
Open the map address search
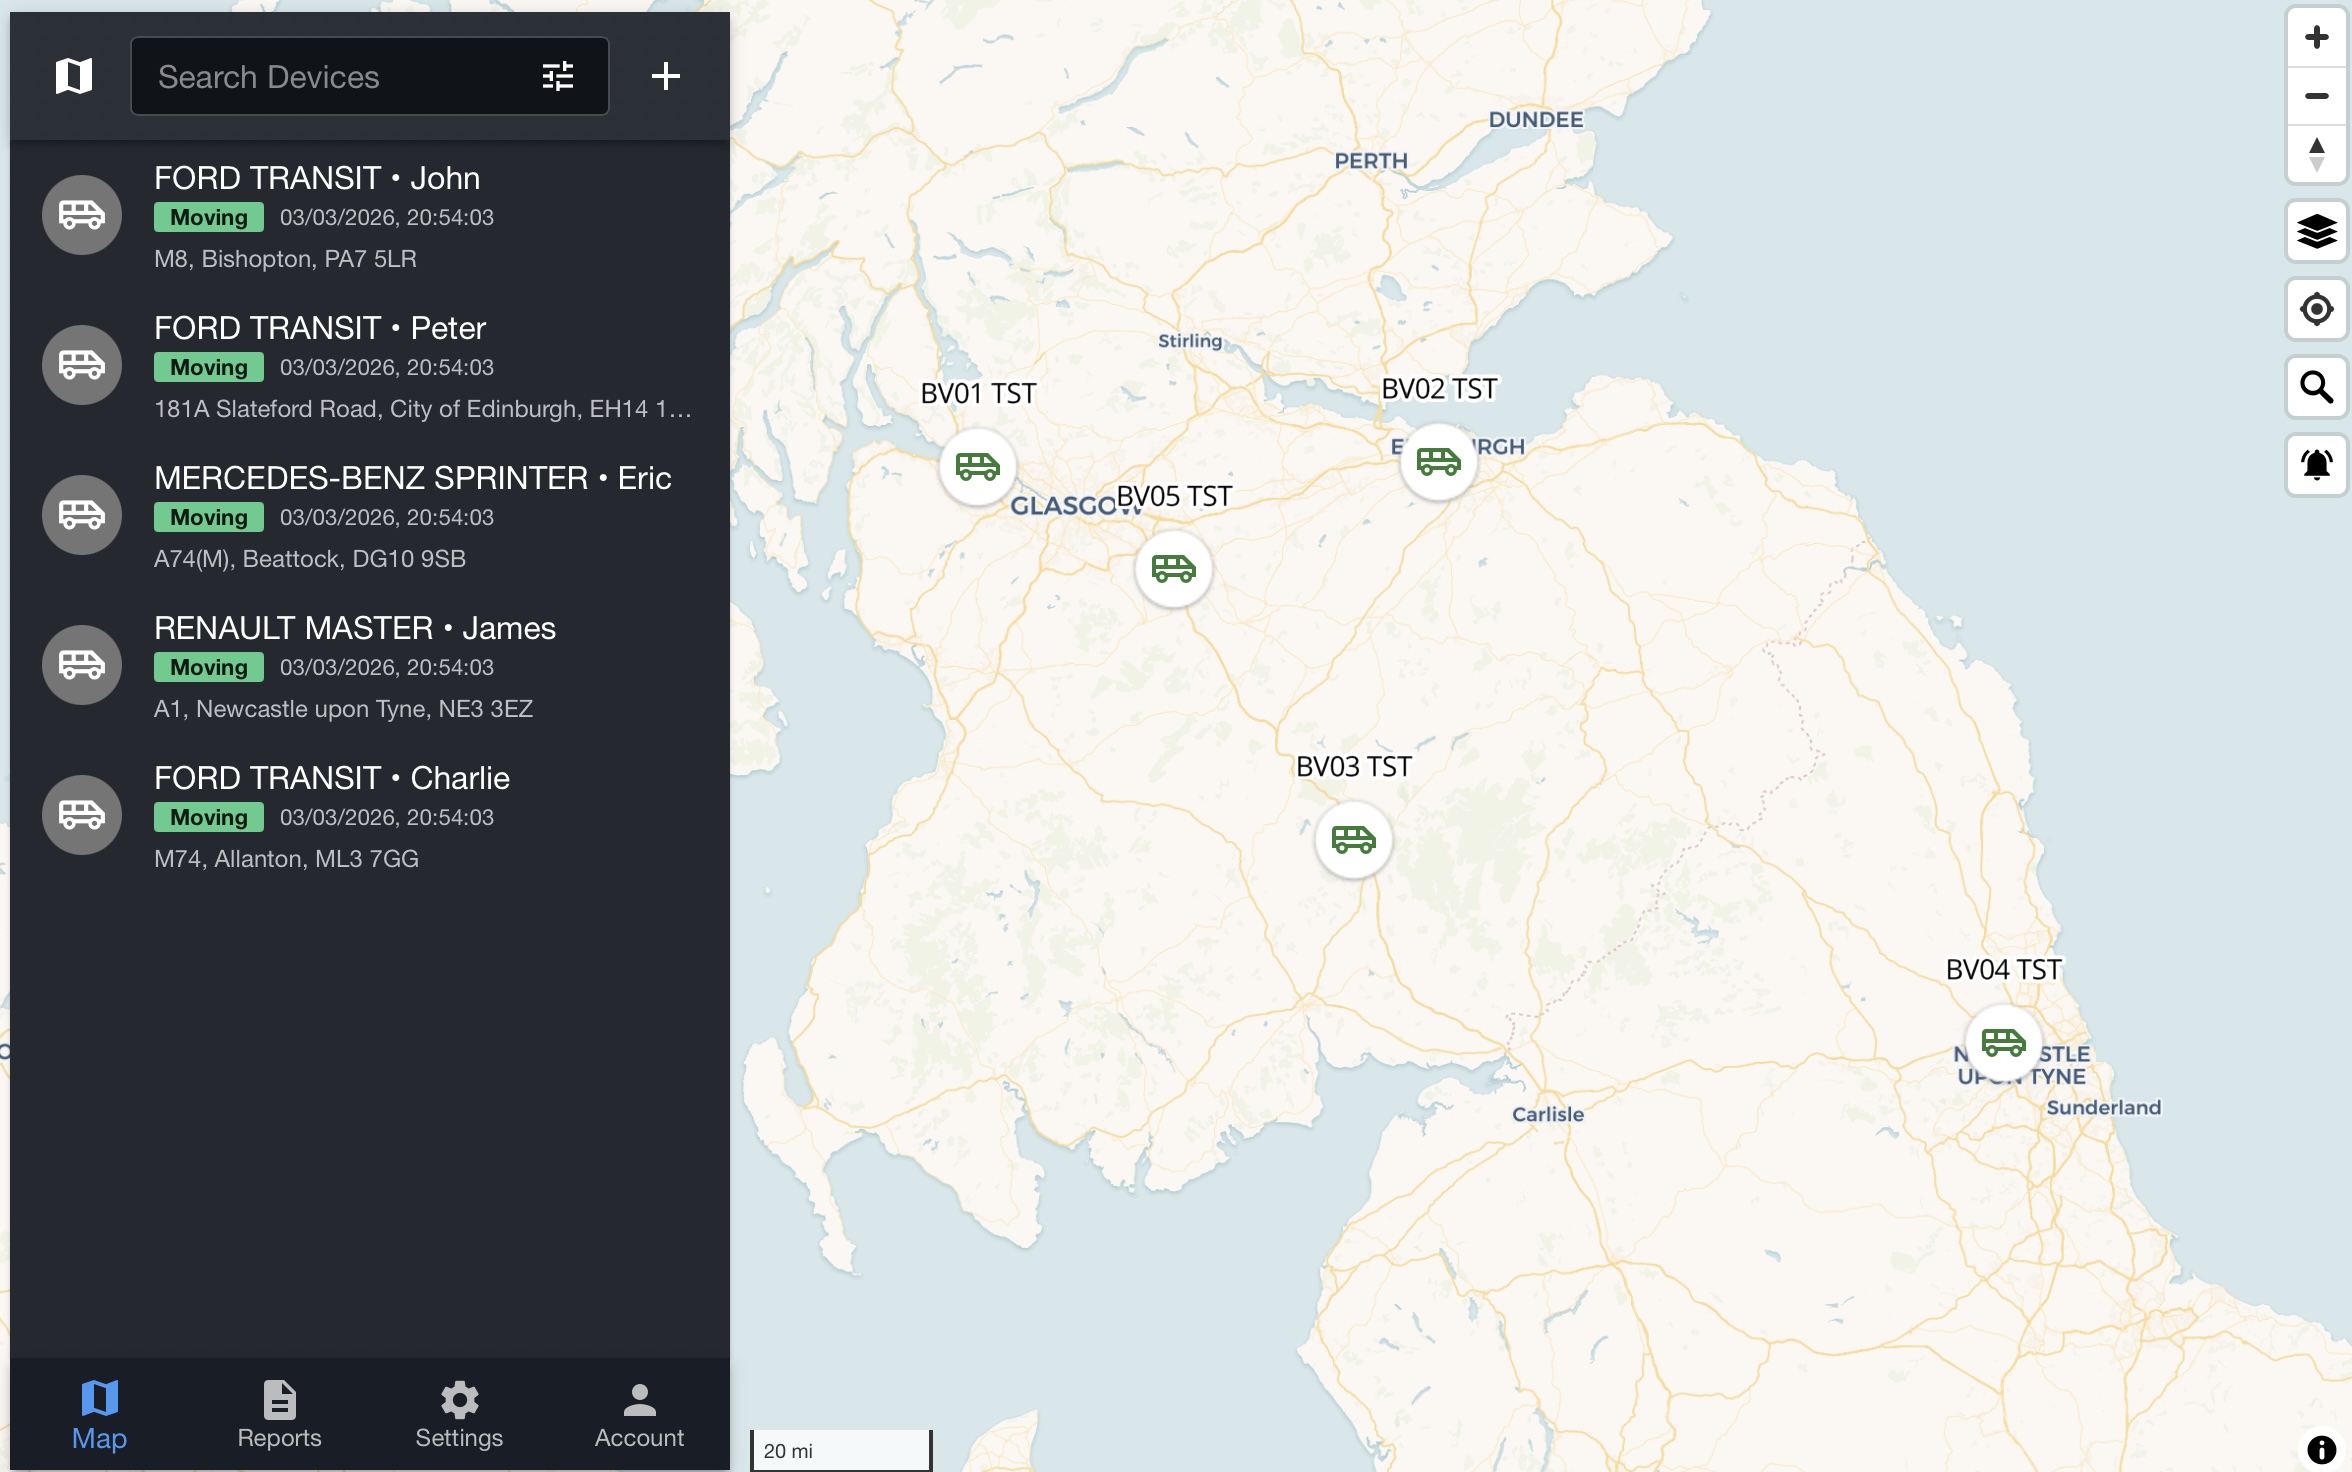pos(2316,387)
